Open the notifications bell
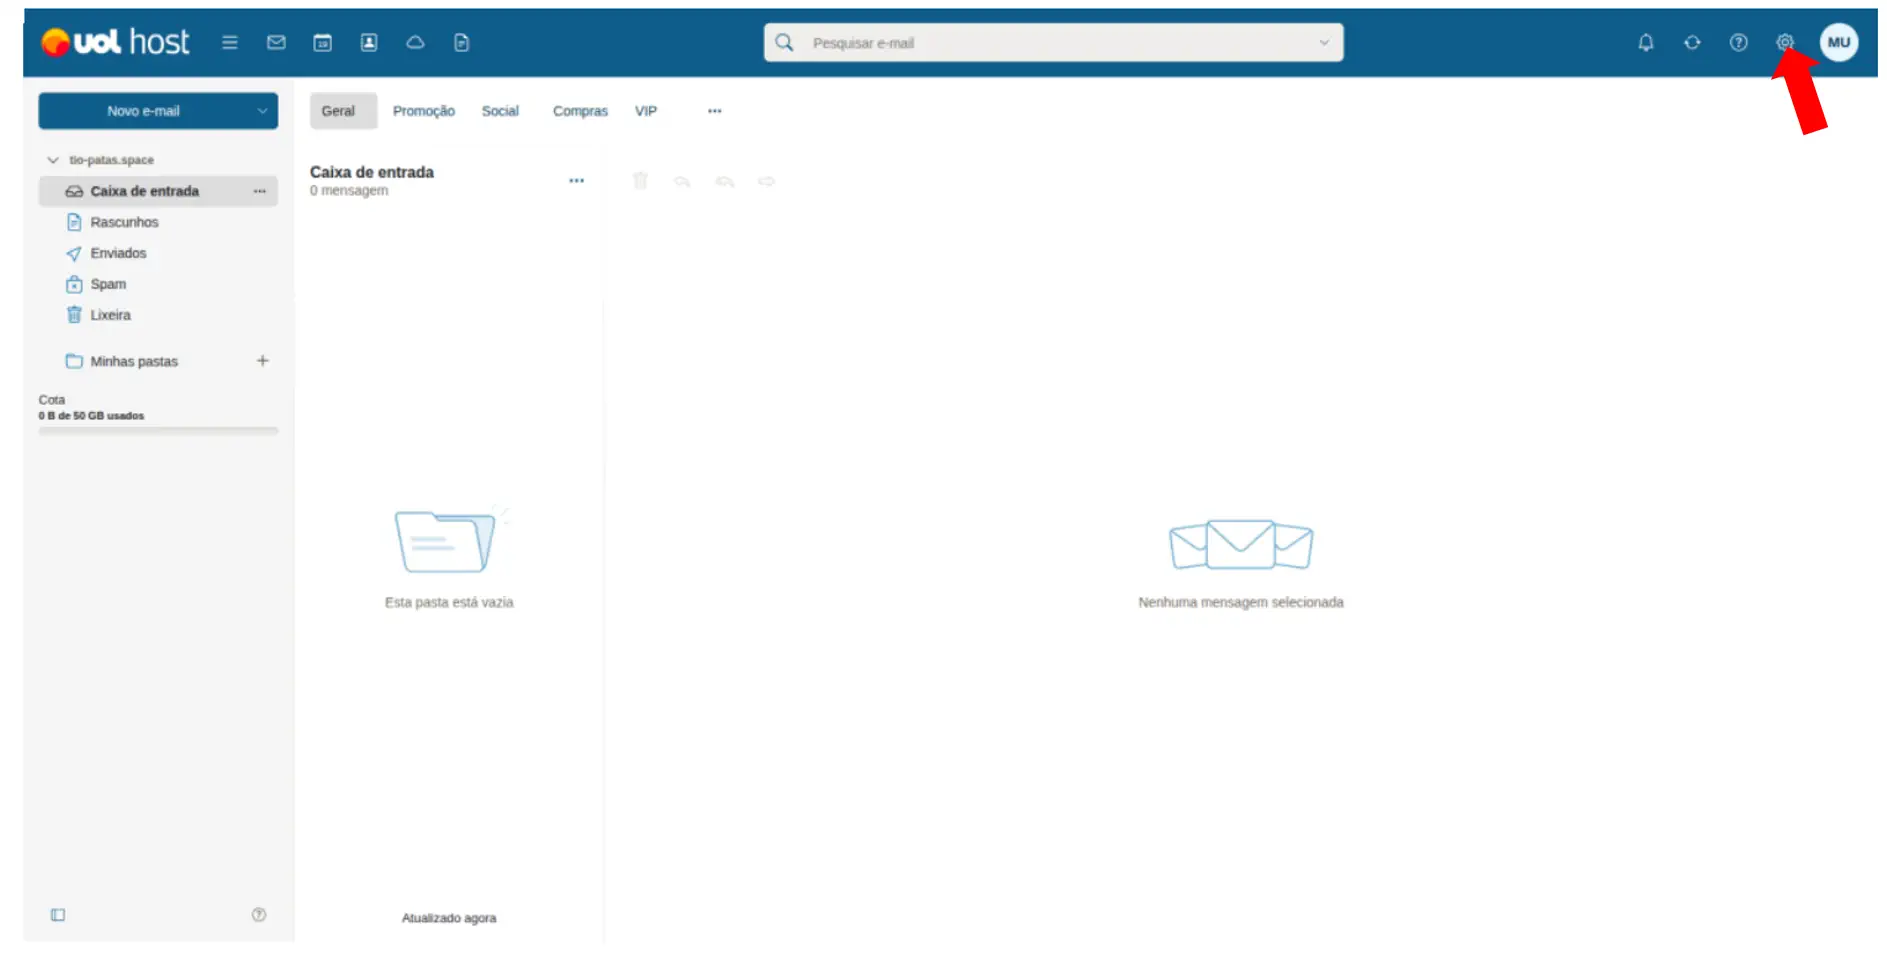The height and width of the screenshot is (965, 1887). [x=1645, y=42]
